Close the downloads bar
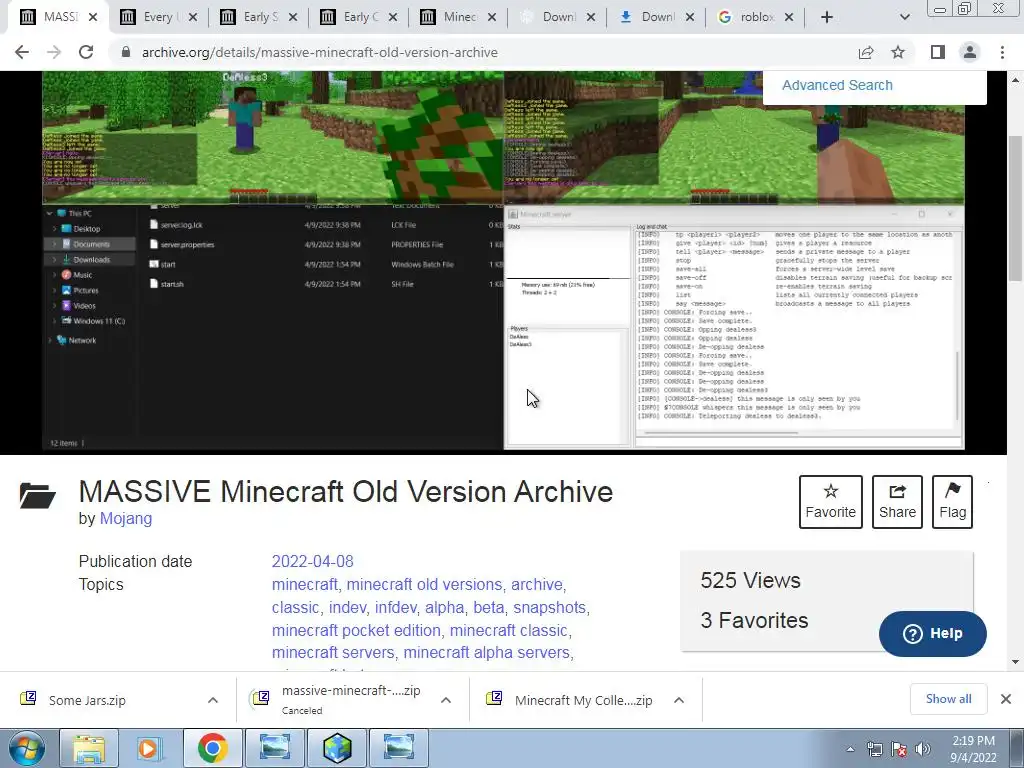The height and width of the screenshot is (768, 1024). (x=1006, y=699)
